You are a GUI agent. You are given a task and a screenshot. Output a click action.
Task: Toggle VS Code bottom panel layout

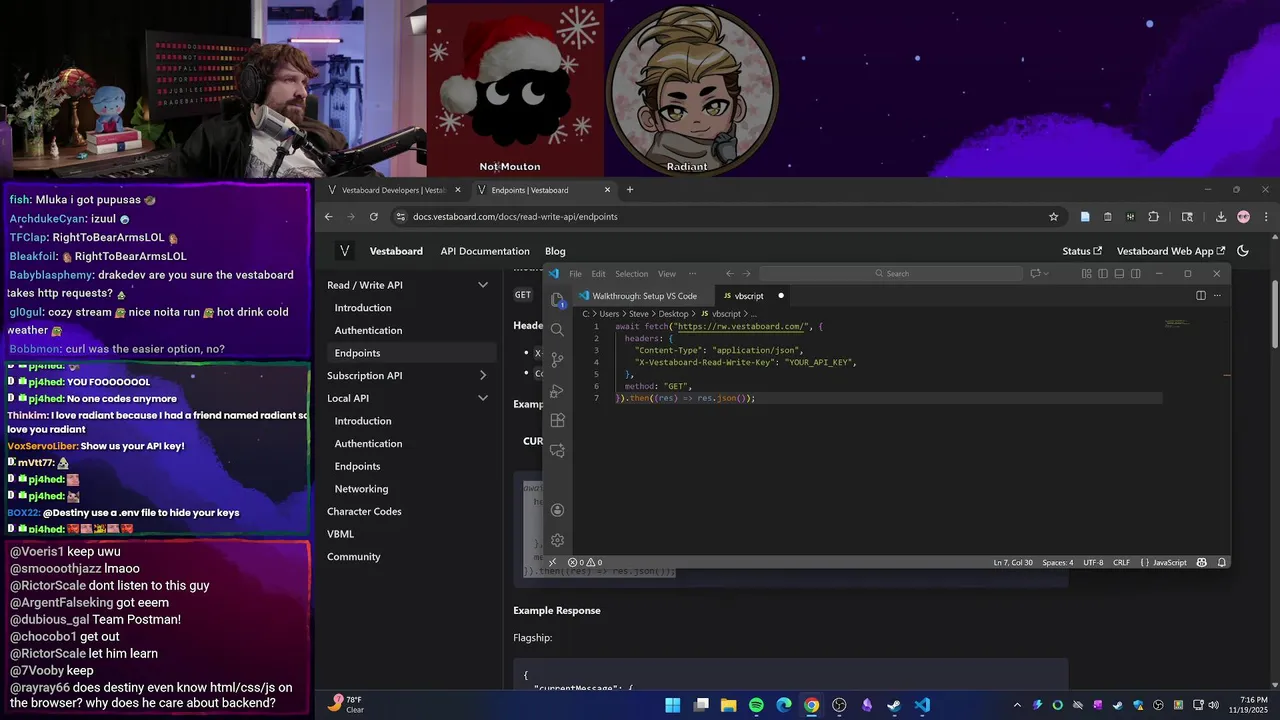tap(1119, 273)
